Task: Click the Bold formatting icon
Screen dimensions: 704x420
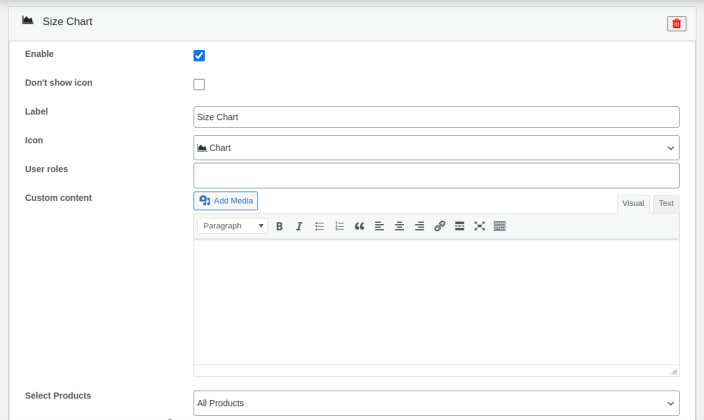Action: [280, 226]
